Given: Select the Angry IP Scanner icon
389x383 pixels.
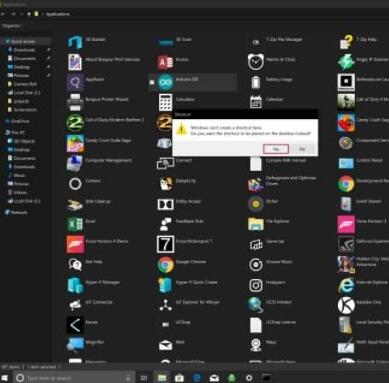Looking at the screenshot, I should click(346, 62).
